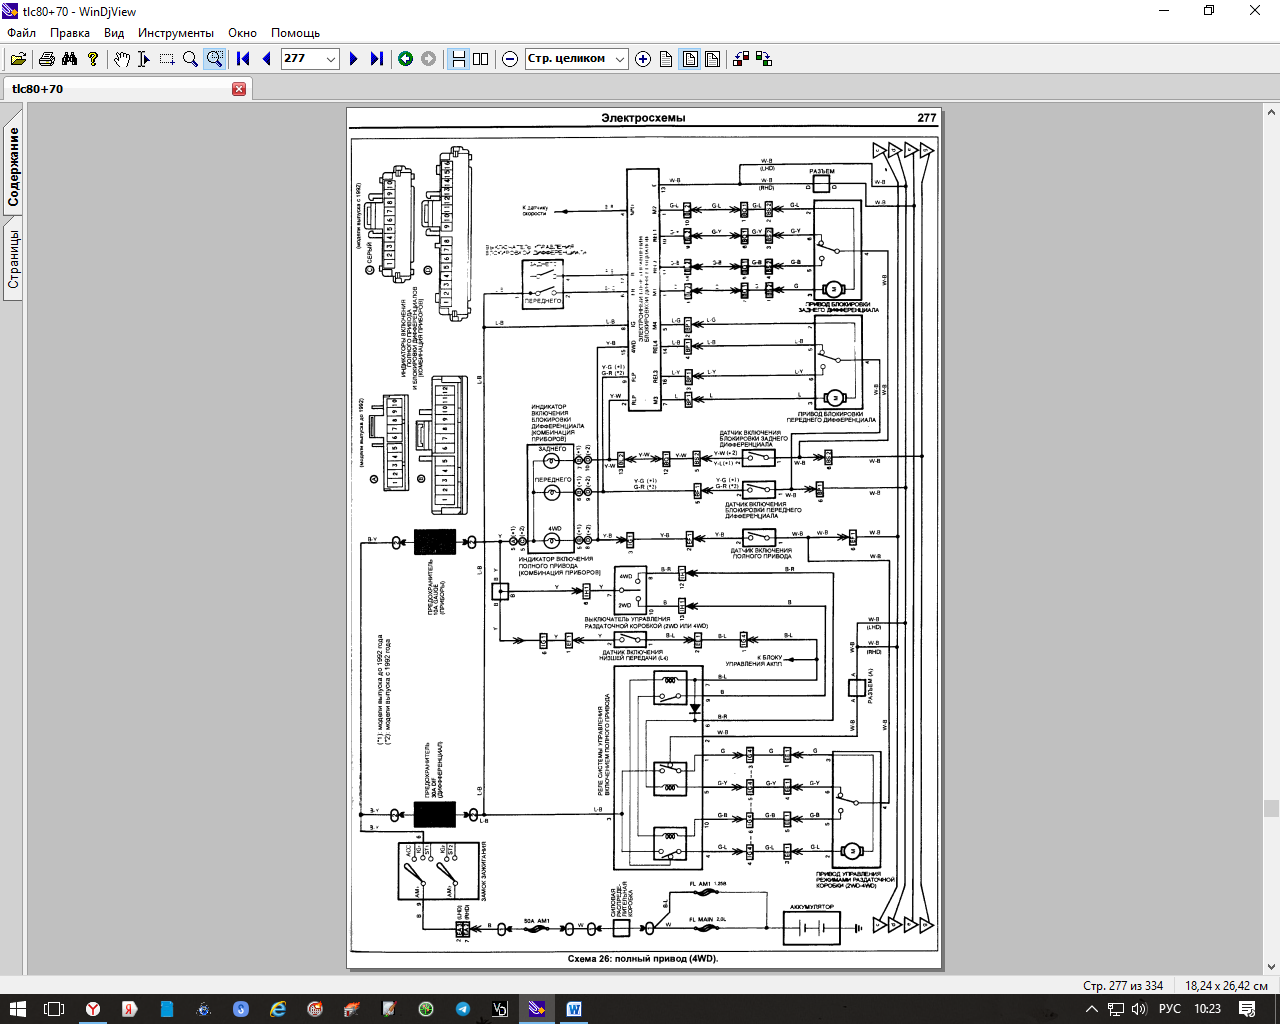Click the vertical scrollbar thumb
Screen dimensions: 1280x1024
point(1271,808)
